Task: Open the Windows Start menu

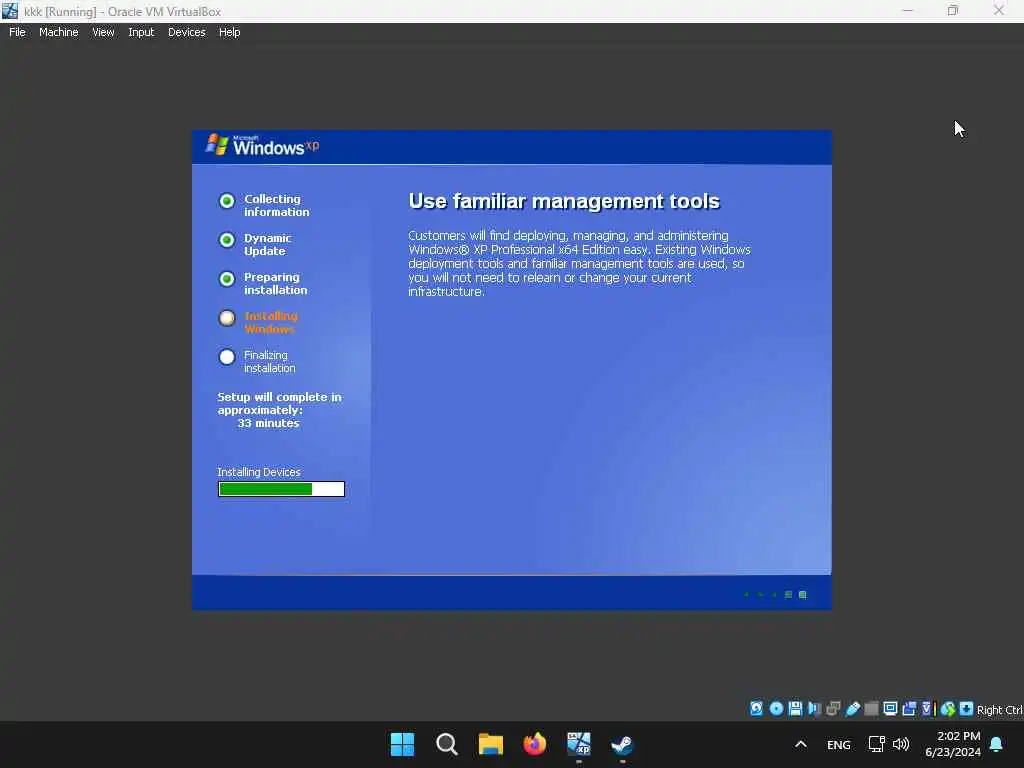Action: tap(402, 744)
